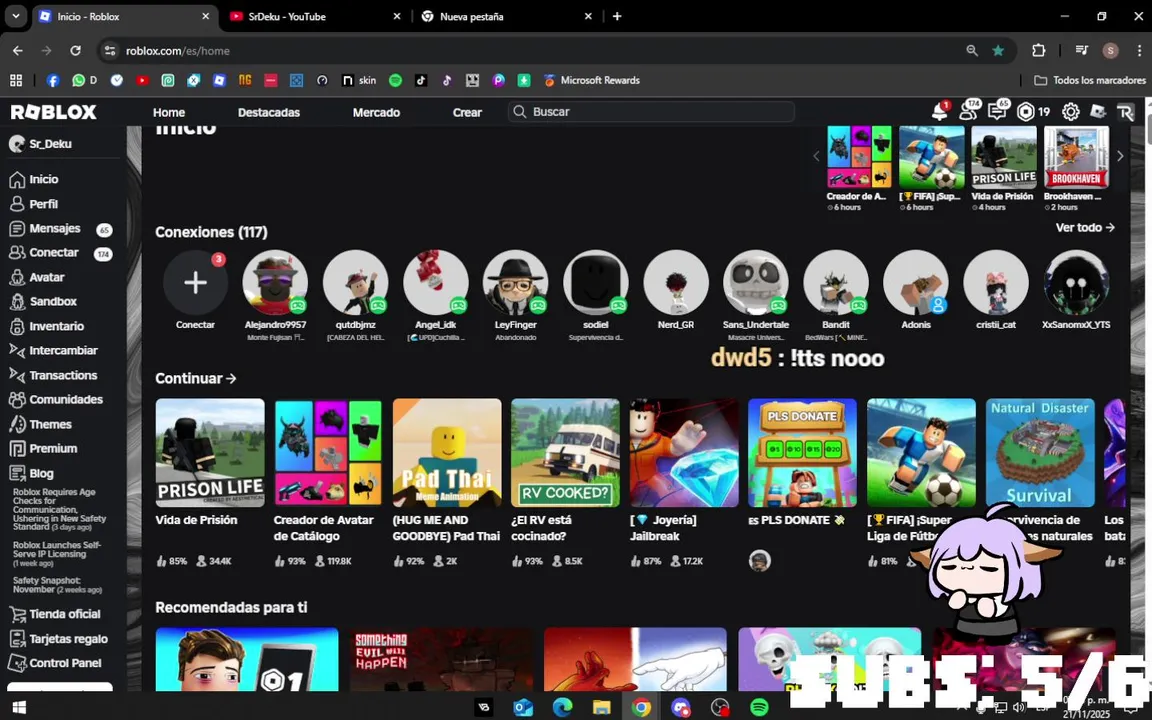The height and width of the screenshot is (720, 1152).
Task: Open Microsoft Rewards bookmark
Action: [591, 80]
